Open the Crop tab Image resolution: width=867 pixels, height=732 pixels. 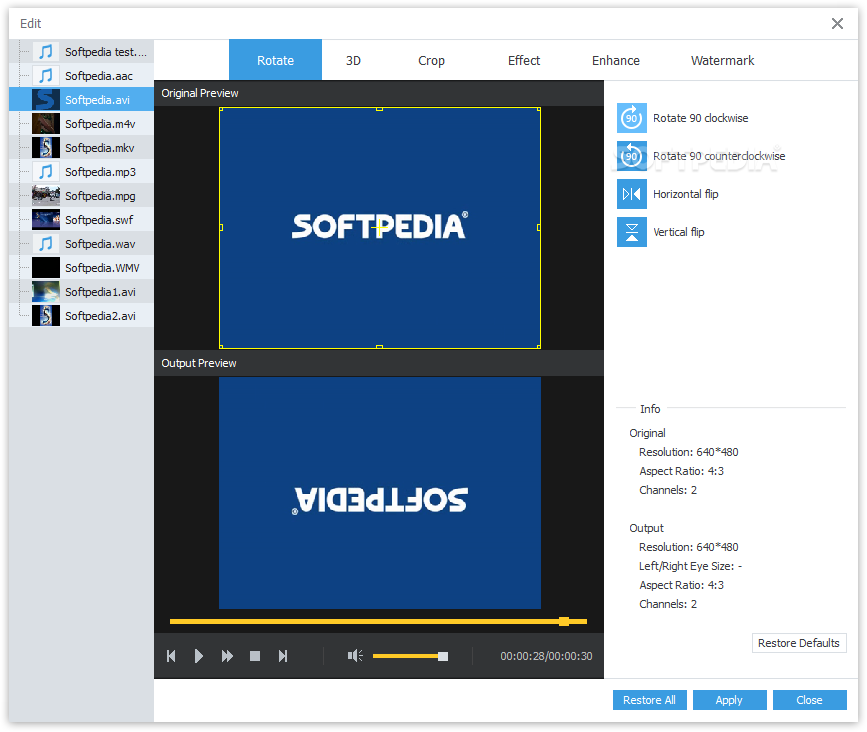click(431, 60)
